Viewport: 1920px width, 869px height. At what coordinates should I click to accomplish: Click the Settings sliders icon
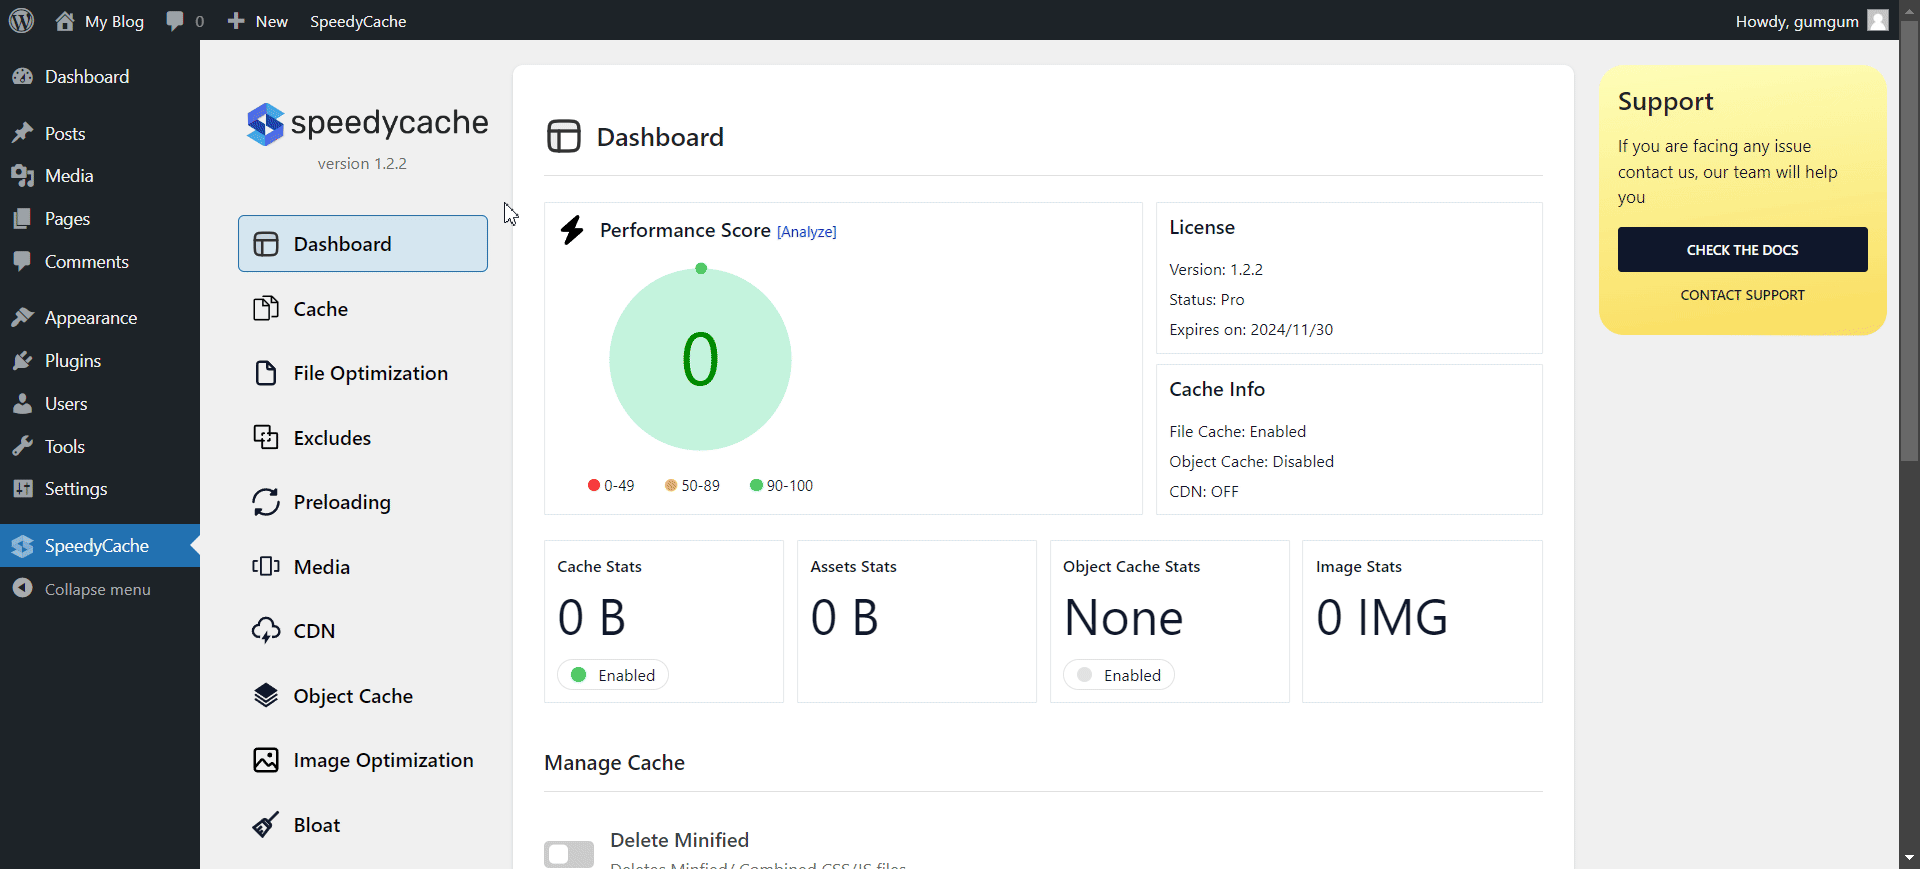pyautogui.click(x=22, y=489)
